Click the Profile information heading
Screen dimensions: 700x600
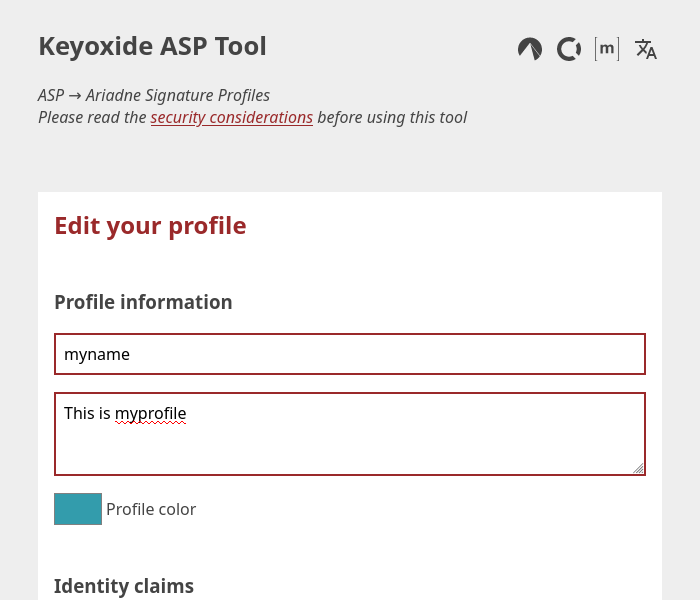pyautogui.click(x=143, y=302)
